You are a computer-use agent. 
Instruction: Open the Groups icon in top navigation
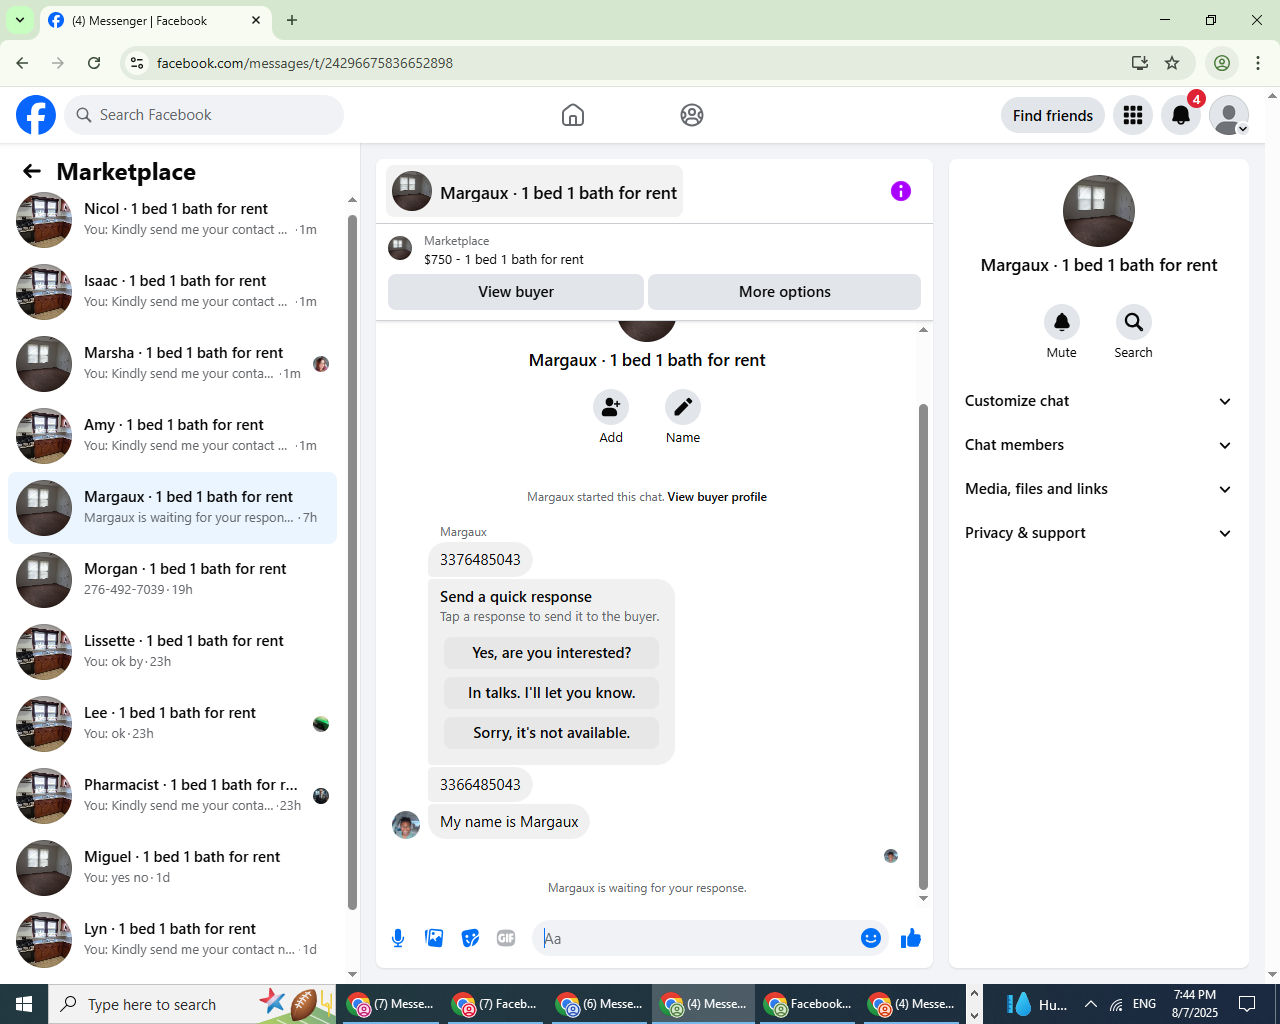click(692, 115)
